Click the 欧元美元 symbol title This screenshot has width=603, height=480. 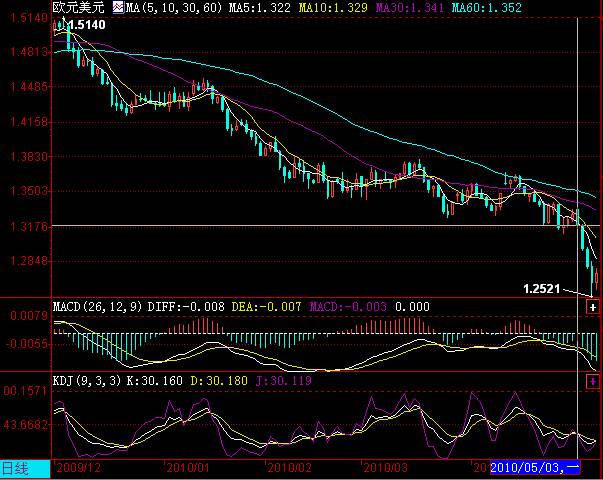click(x=78, y=7)
